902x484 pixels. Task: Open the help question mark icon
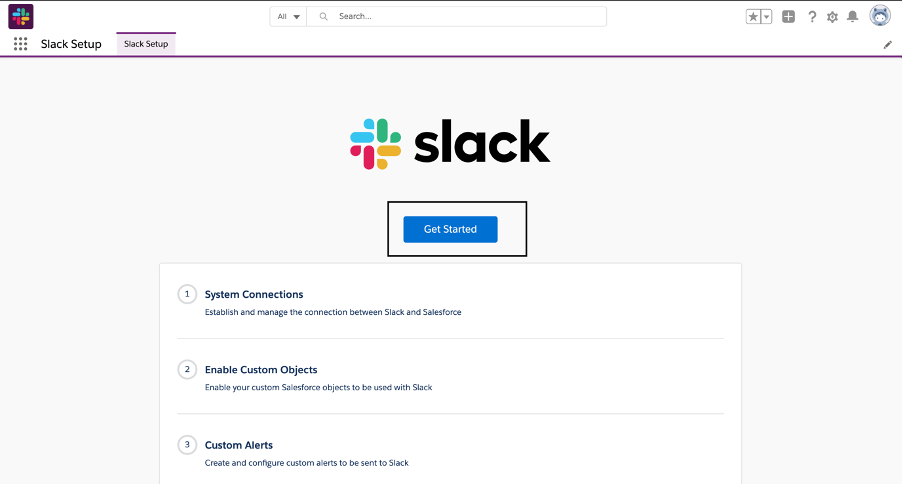(x=812, y=17)
